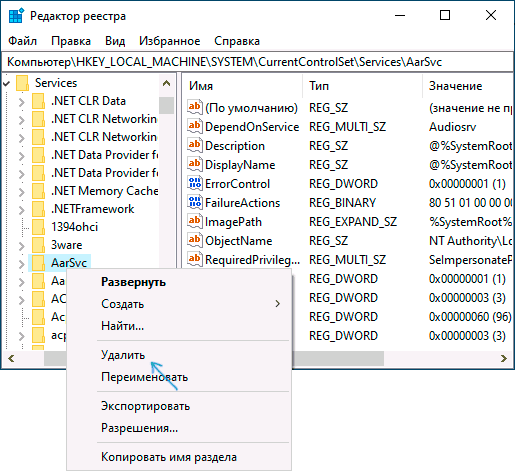Select the ImagePath value name
Image resolution: width=515 pixels, height=471 pixels.
pos(233,222)
